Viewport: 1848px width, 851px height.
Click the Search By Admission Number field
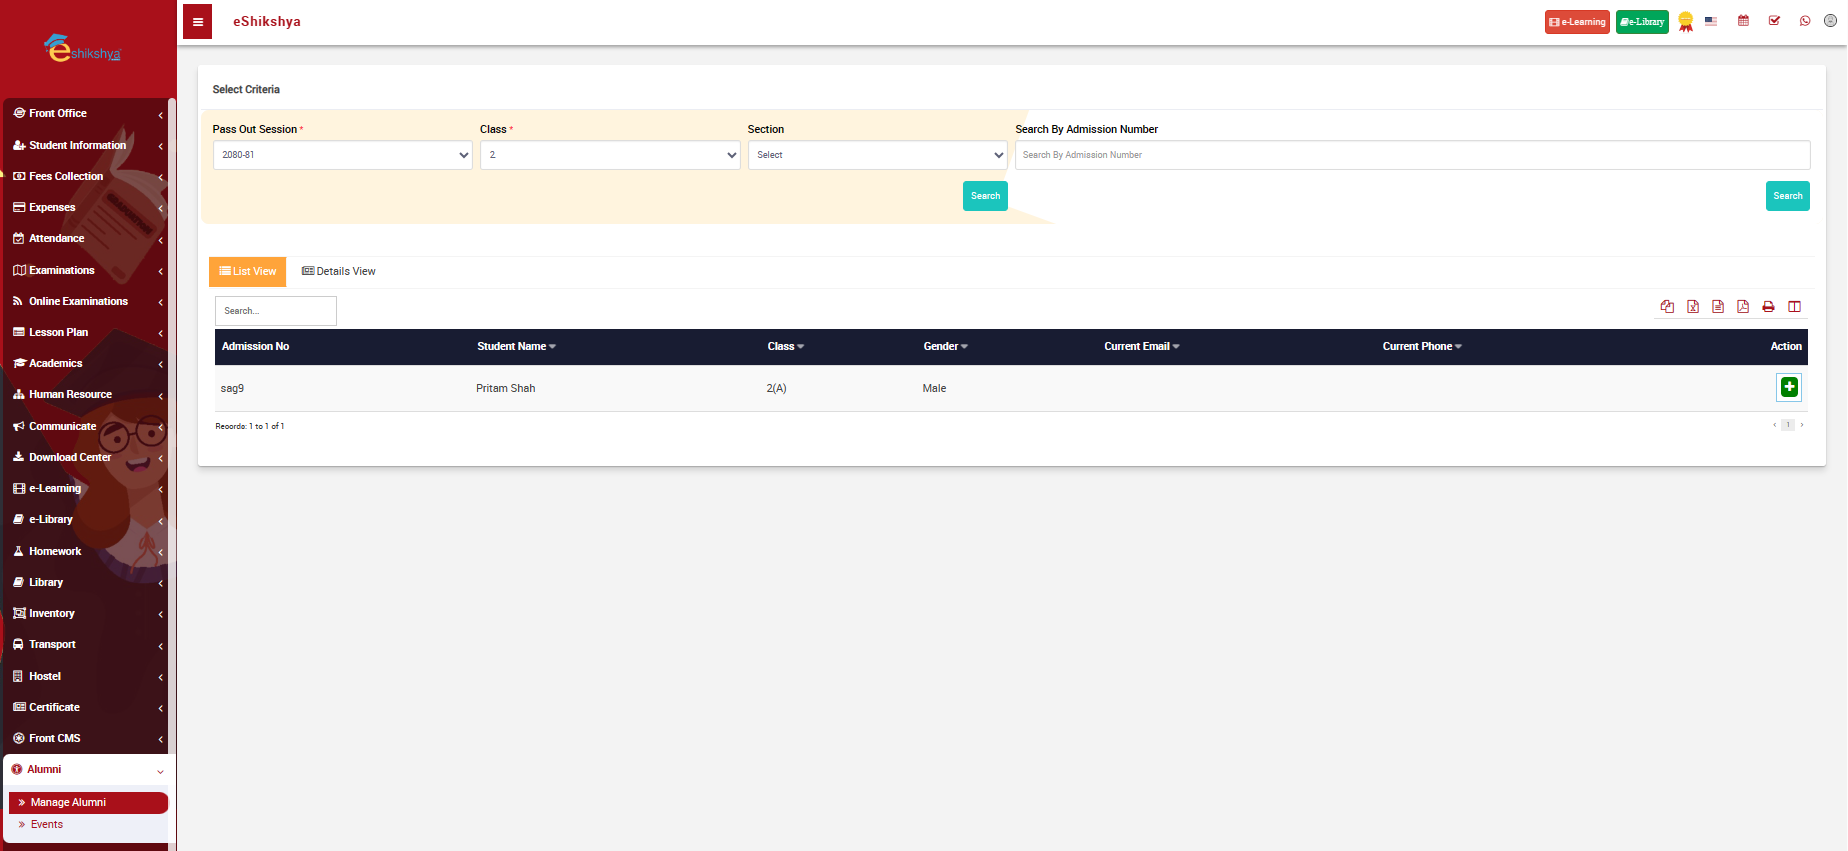[x=1412, y=155]
